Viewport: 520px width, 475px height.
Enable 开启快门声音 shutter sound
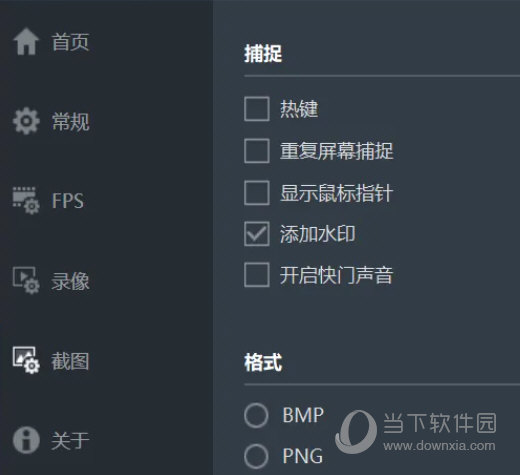(x=257, y=275)
